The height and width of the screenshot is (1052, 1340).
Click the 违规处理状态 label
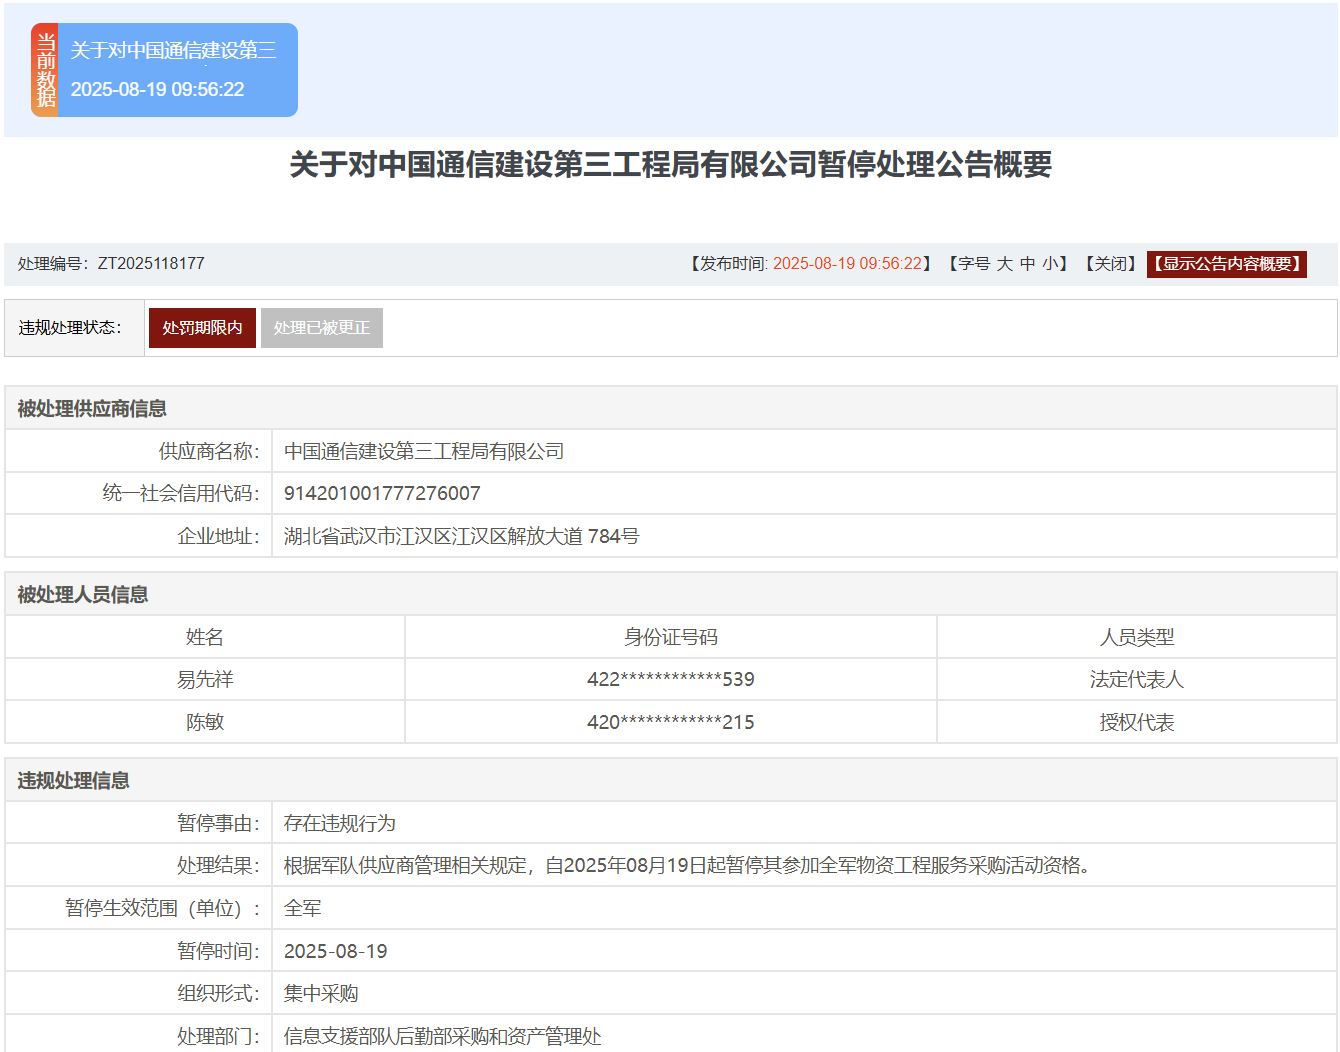pos(70,328)
